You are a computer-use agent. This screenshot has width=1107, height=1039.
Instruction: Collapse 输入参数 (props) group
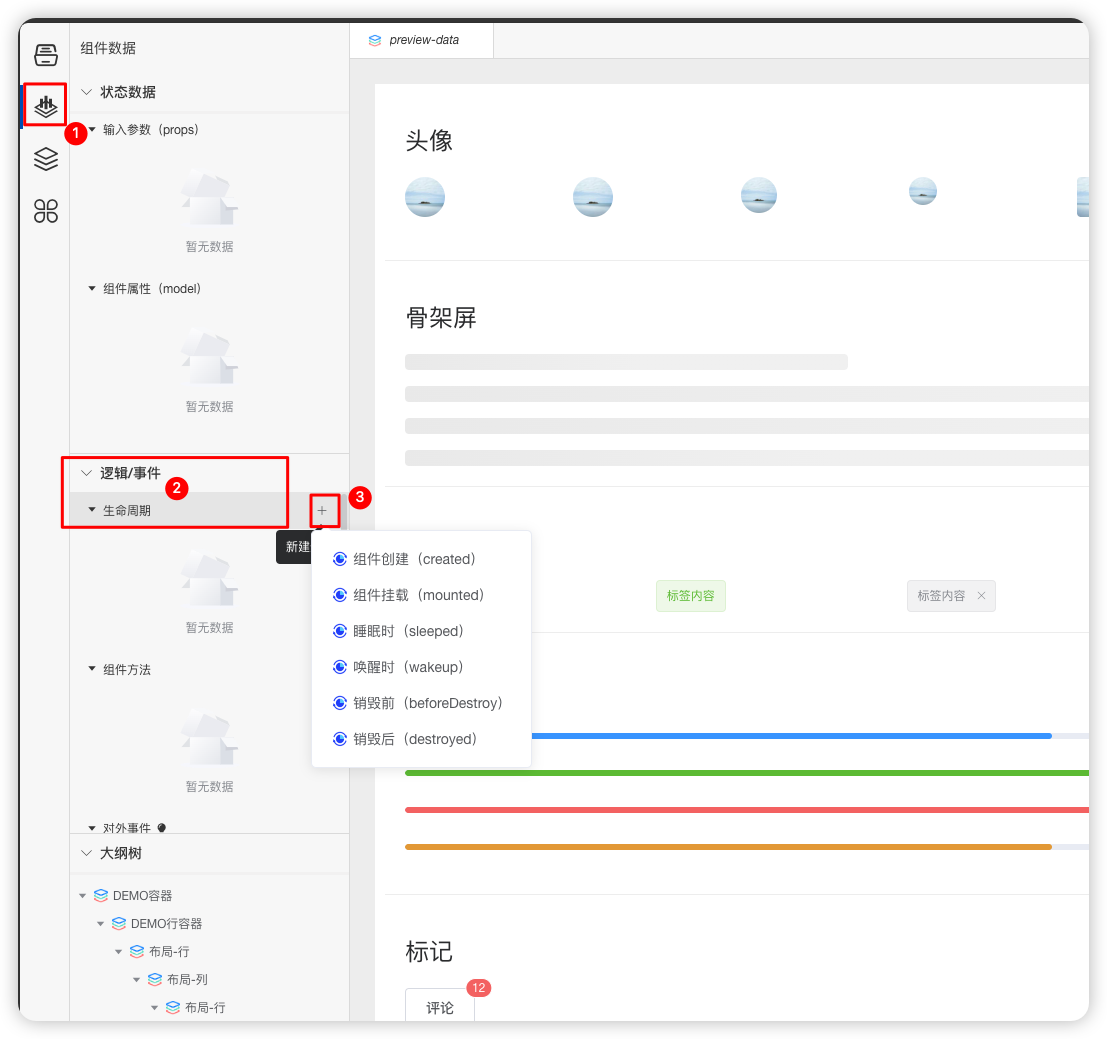[92, 129]
